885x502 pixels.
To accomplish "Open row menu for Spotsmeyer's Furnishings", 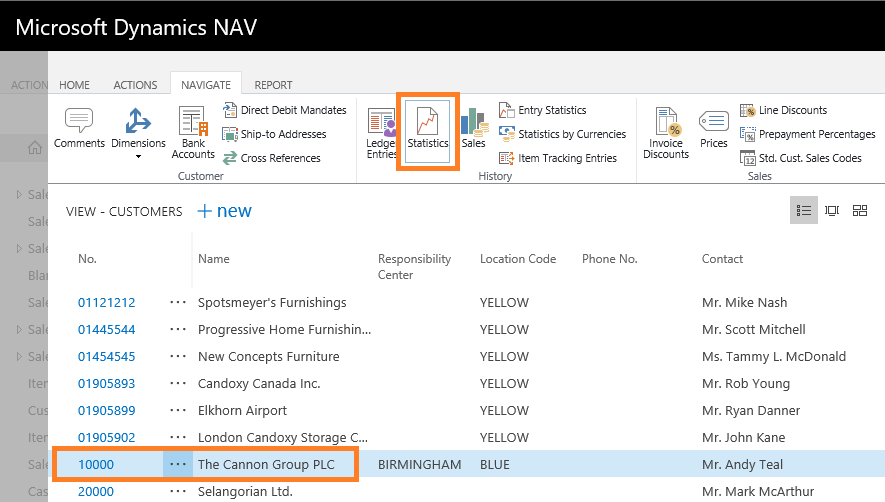I will pyautogui.click(x=178, y=303).
